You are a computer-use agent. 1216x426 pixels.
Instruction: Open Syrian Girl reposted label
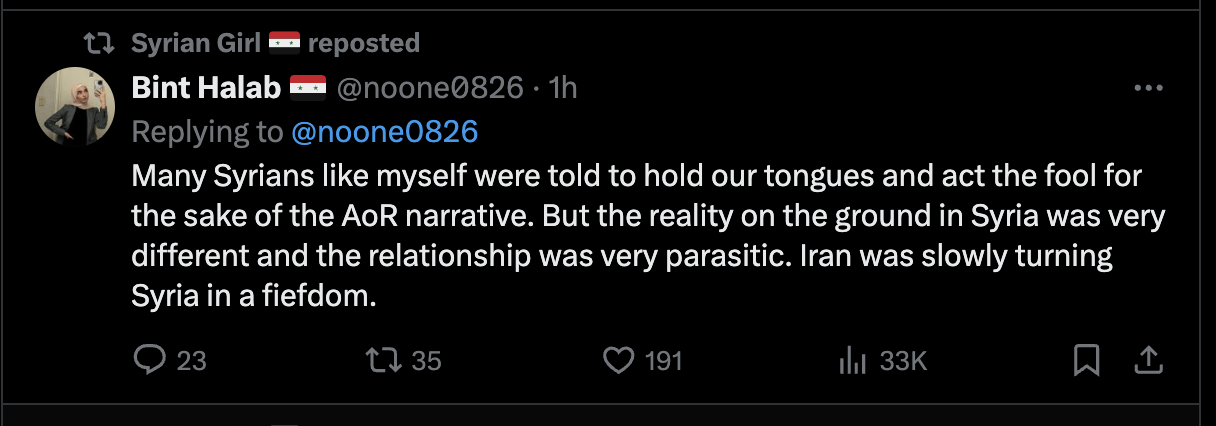275,43
